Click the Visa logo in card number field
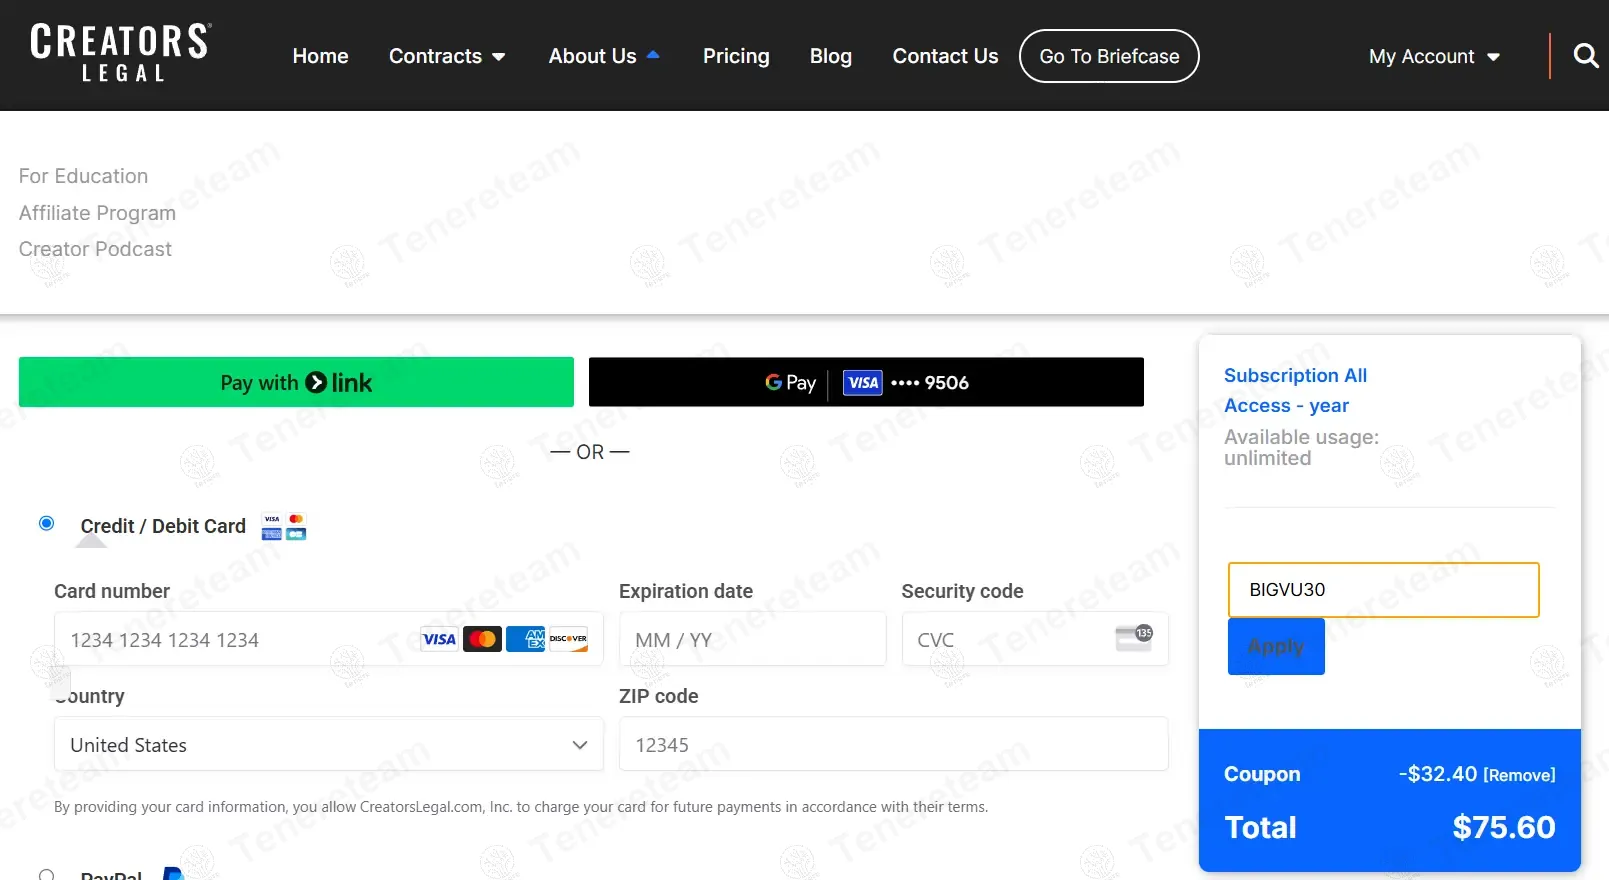Screen dimensions: 1609x880 pyautogui.click(x=439, y=639)
